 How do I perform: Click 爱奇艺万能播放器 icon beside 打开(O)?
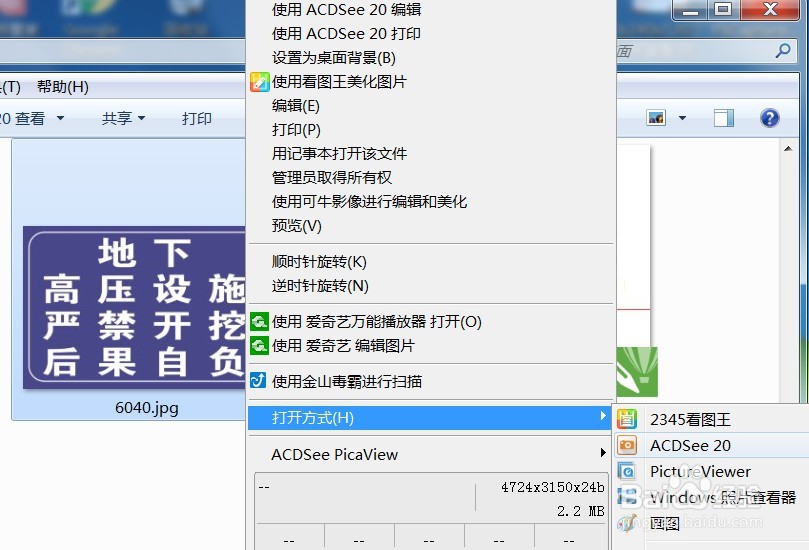point(259,321)
